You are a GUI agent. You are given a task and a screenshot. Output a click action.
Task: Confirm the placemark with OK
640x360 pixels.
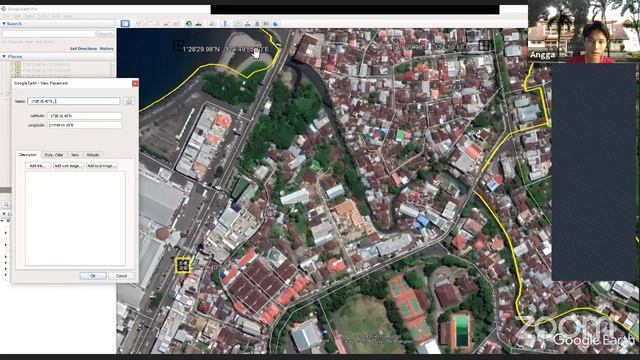click(93, 276)
